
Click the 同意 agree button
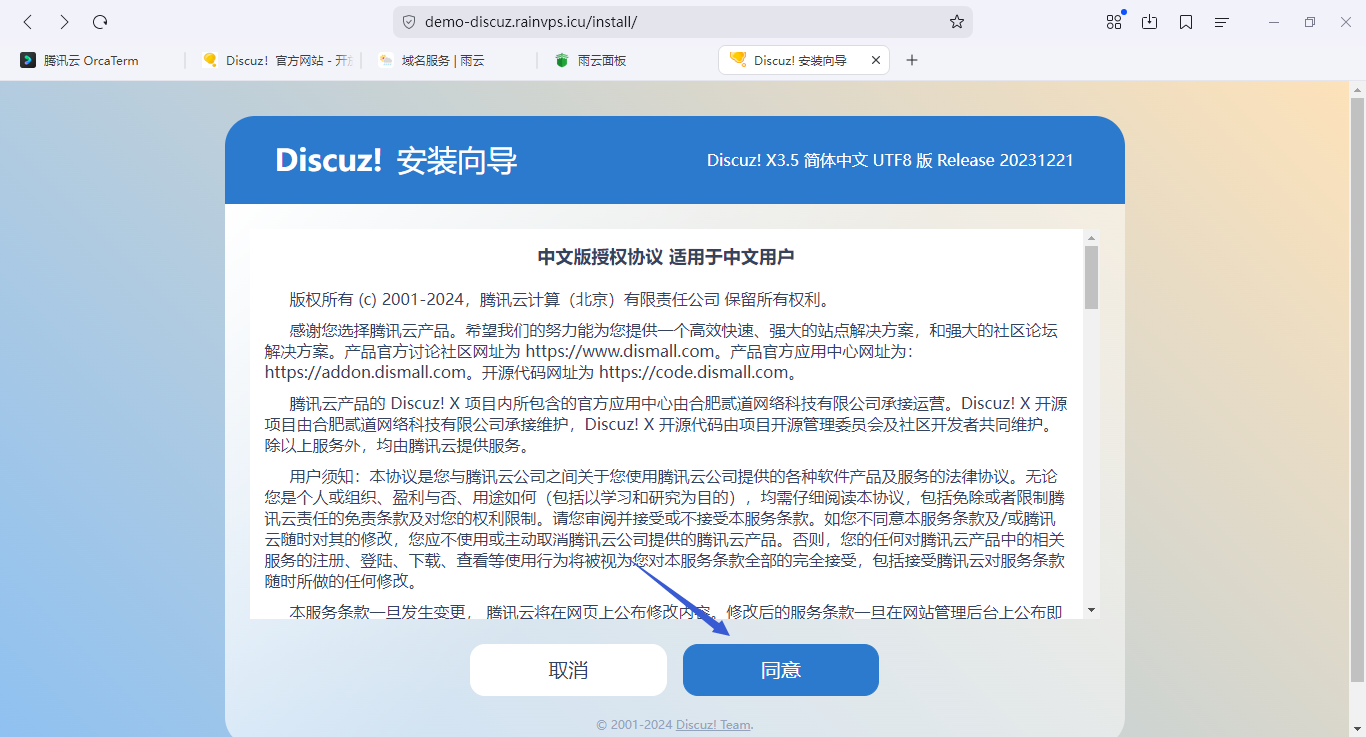point(781,670)
